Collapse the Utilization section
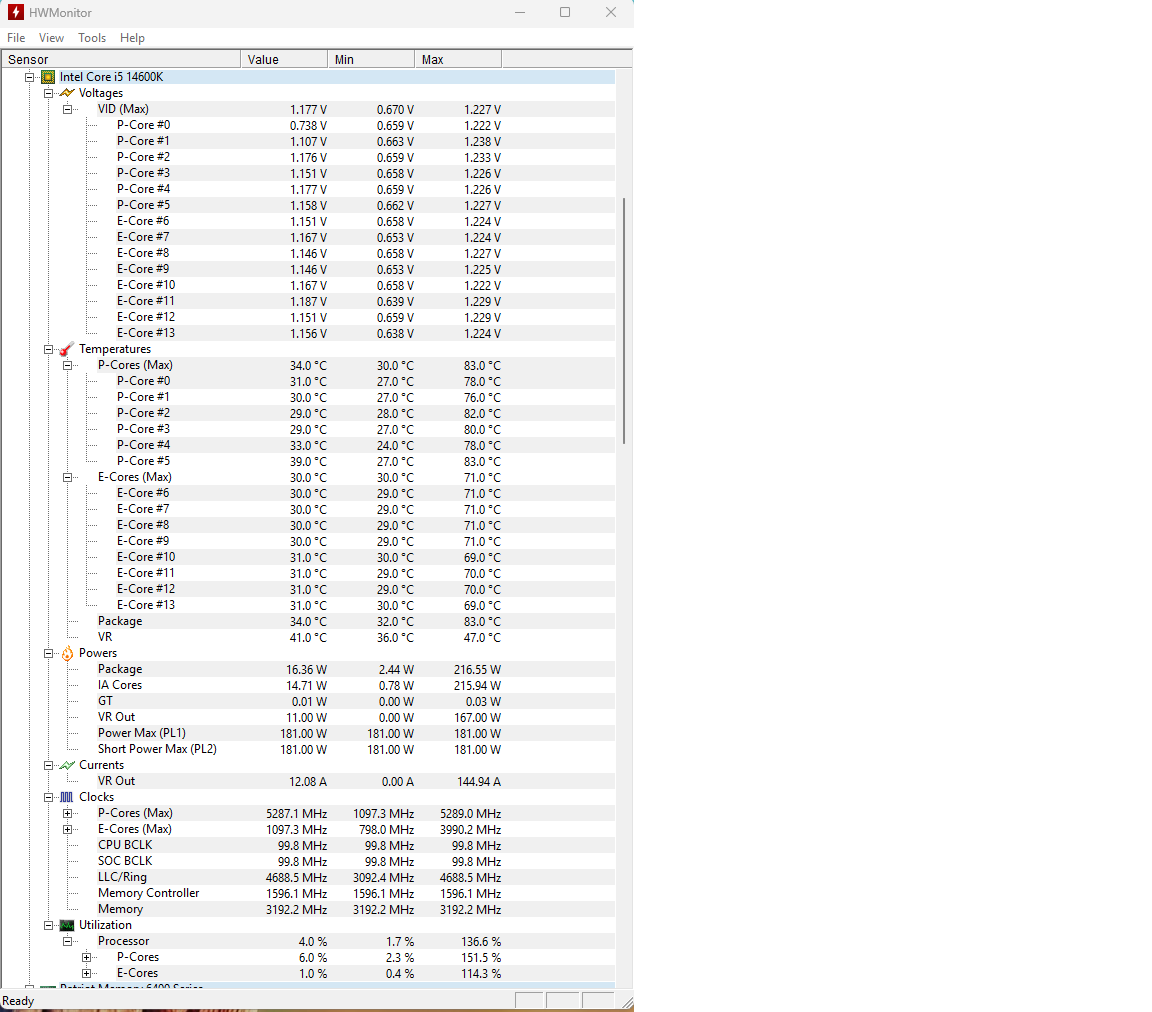This screenshot has height=1012, width=1152. click(x=48, y=925)
